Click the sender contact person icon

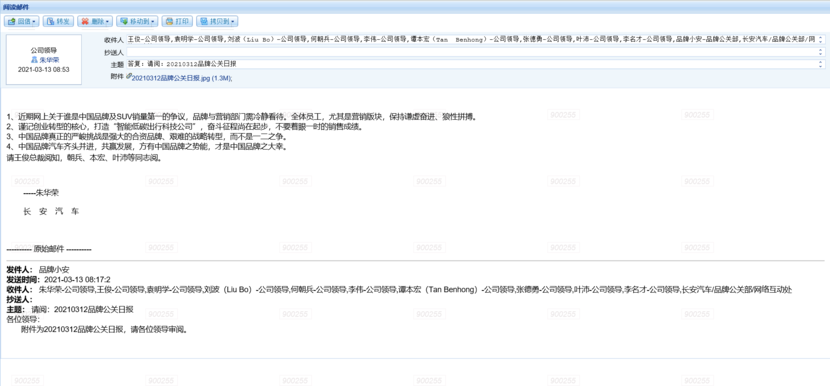pos(35,60)
